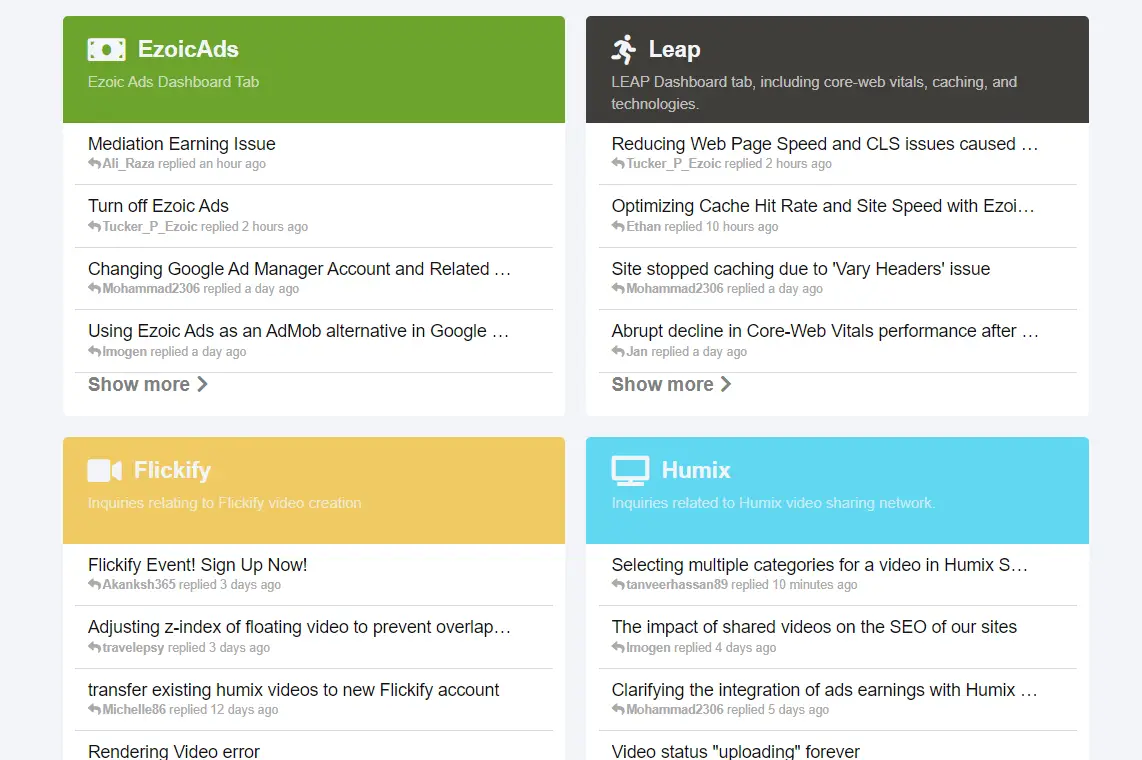
Task: Open topic 'The impact of shared videos on SEO'
Action: tap(814, 627)
